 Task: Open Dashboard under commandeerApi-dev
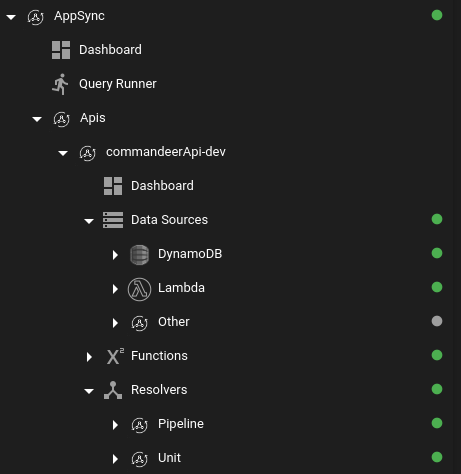click(x=162, y=186)
